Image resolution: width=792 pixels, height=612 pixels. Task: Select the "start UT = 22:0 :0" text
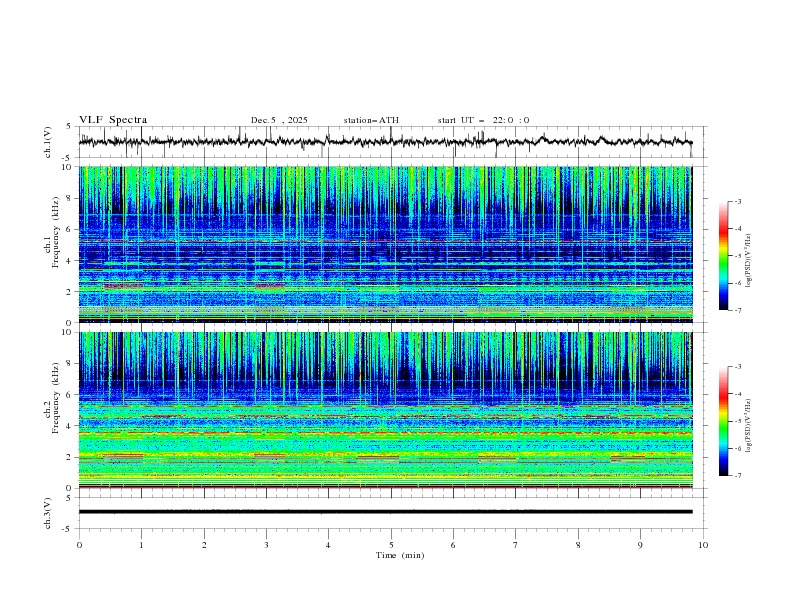(483, 120)
